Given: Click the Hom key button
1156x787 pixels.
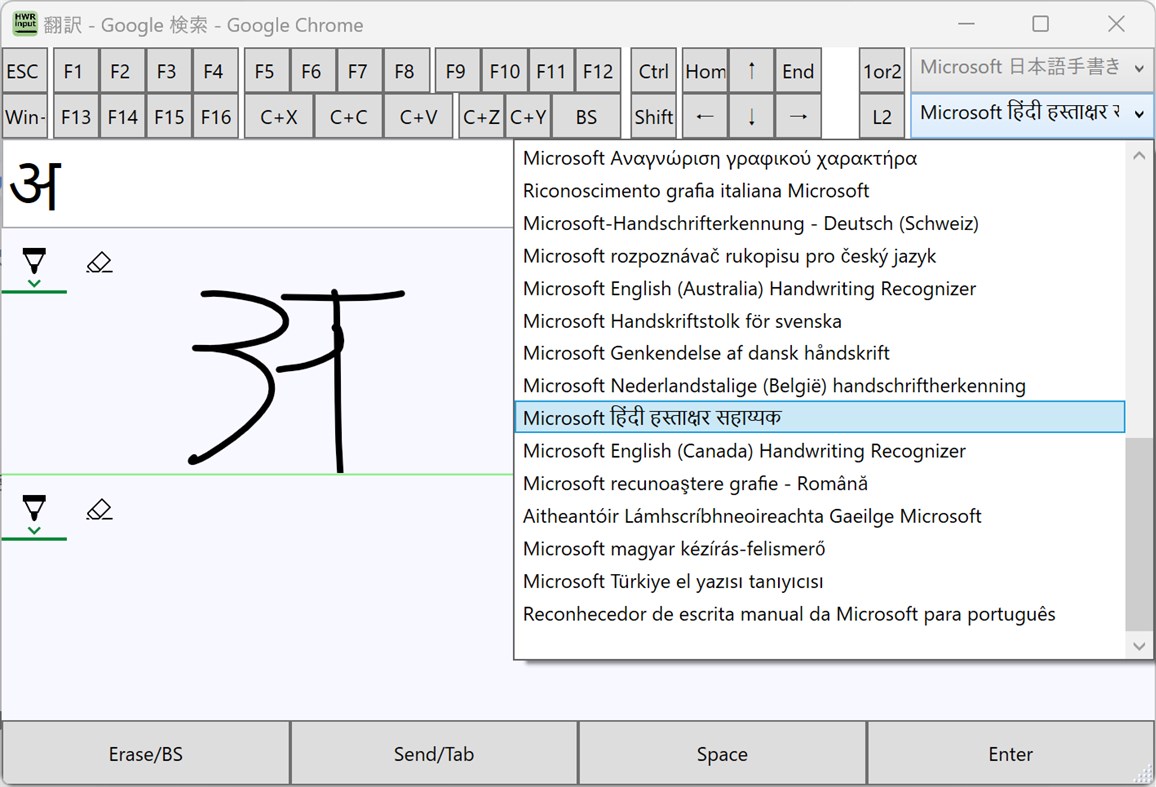Looking at the screenshot, I should [705, 71].
